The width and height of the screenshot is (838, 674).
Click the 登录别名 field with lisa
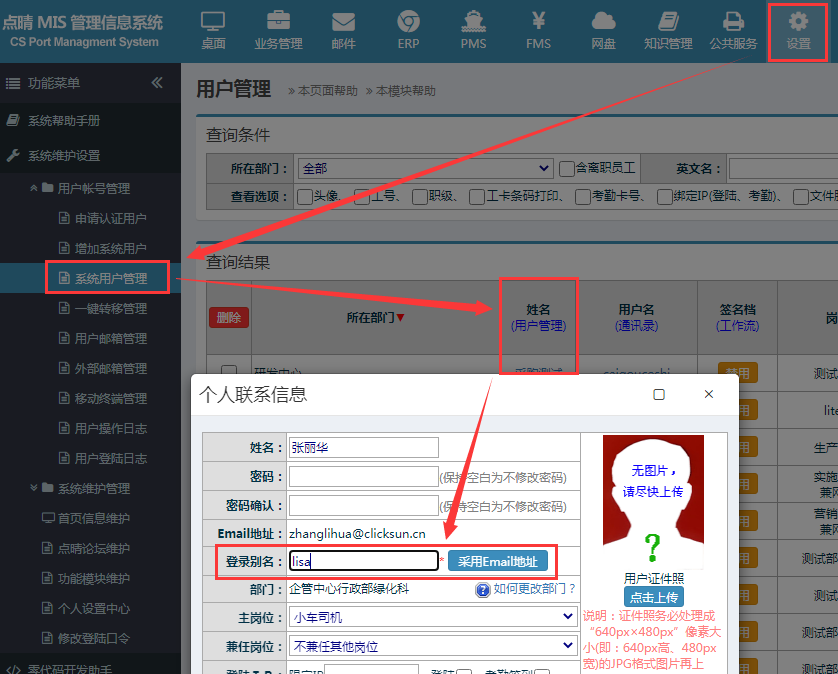pos(363,561)
